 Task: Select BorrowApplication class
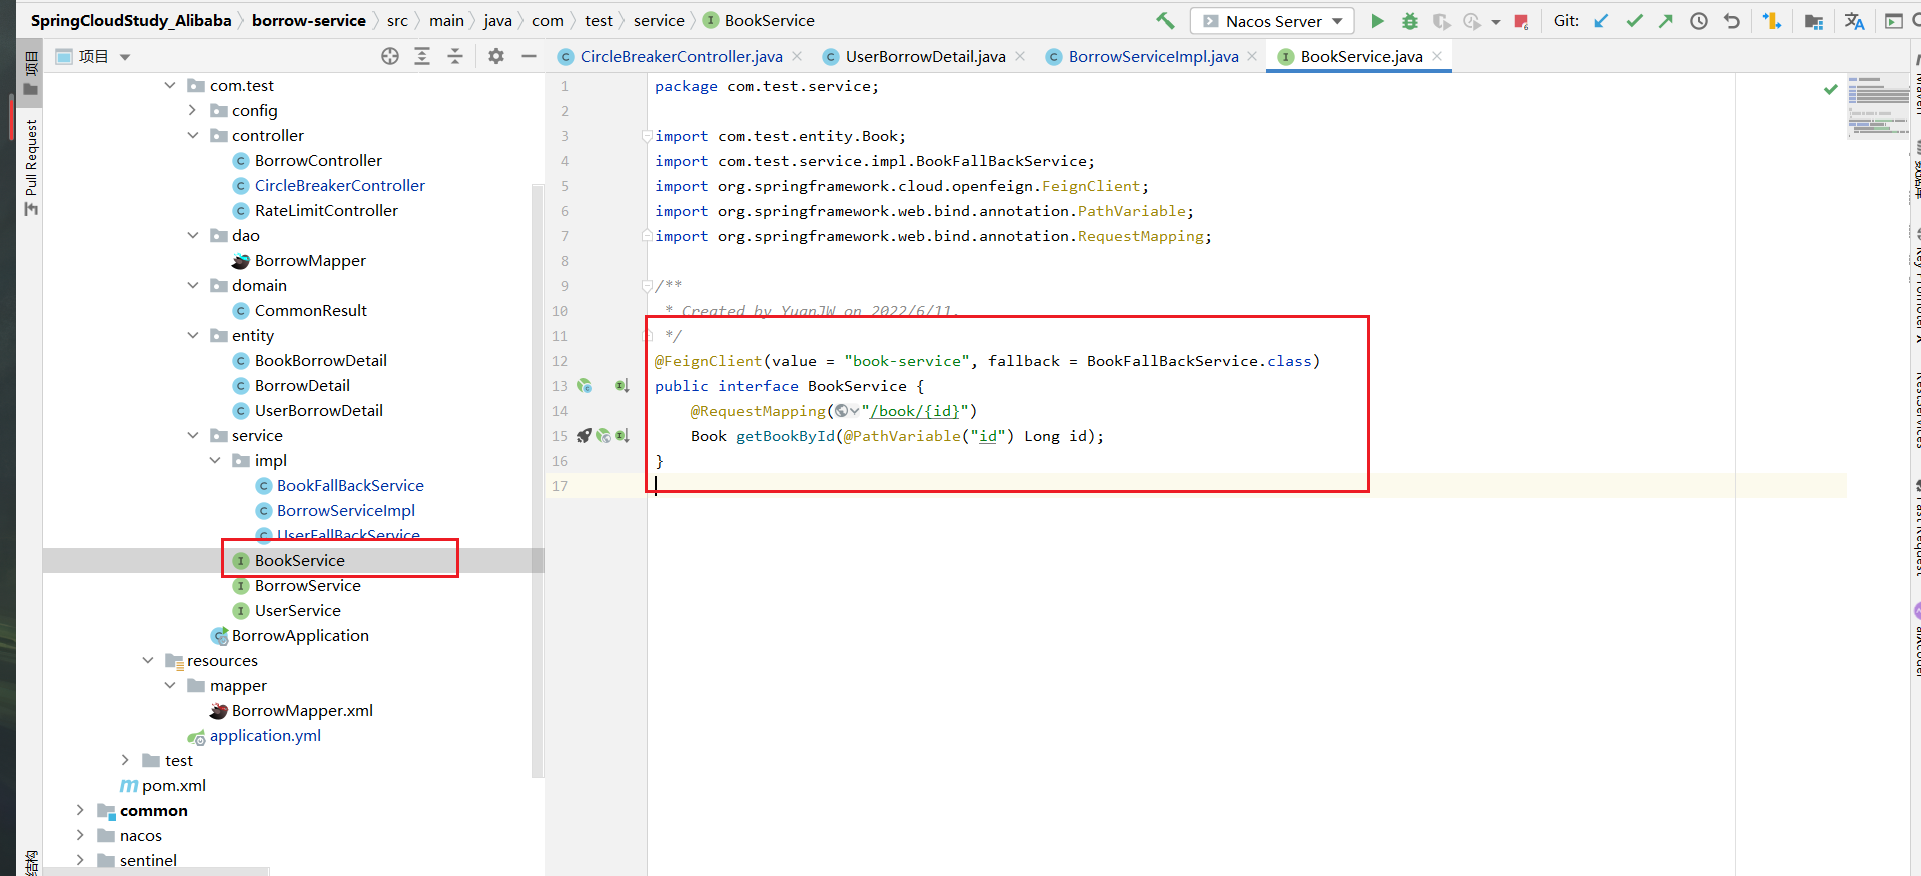(x=300, y=636)
